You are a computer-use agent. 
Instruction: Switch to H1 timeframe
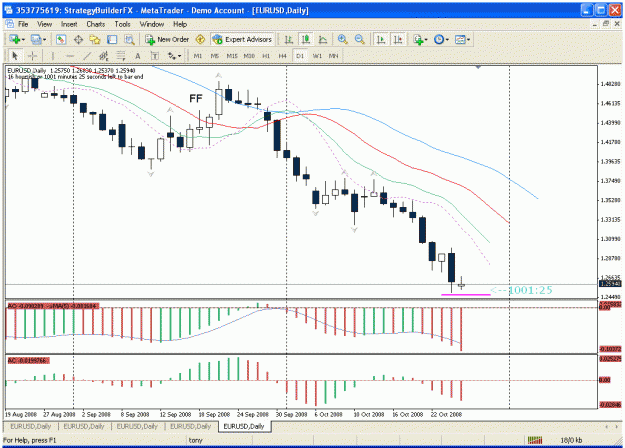point(266,56)
